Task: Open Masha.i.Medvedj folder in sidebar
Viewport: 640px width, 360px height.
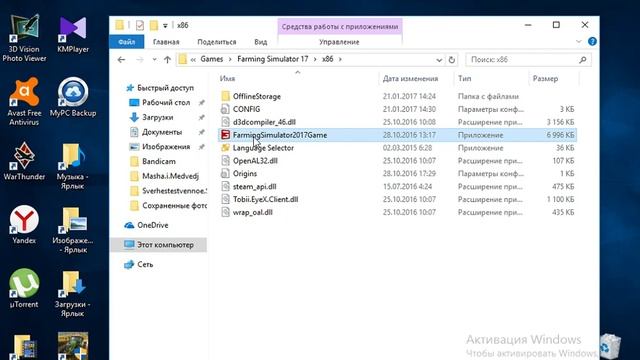Action: [x=170, y=176]
